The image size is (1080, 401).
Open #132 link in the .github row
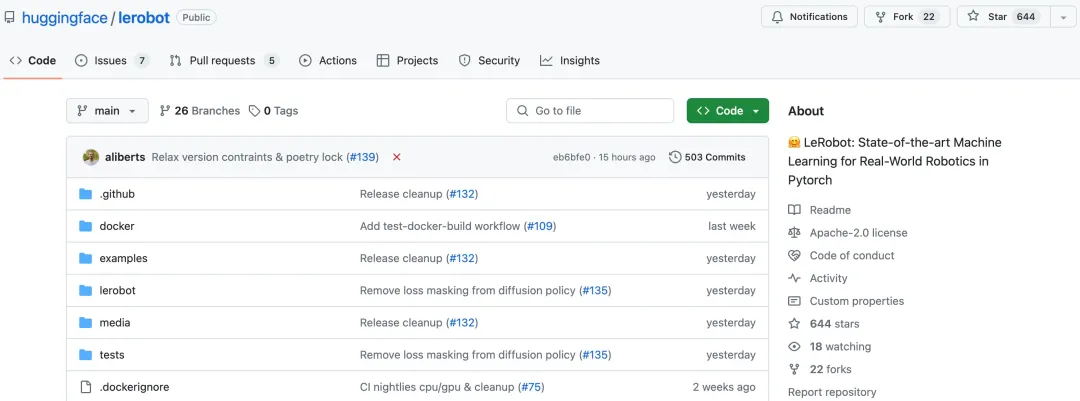pos(462,194)
